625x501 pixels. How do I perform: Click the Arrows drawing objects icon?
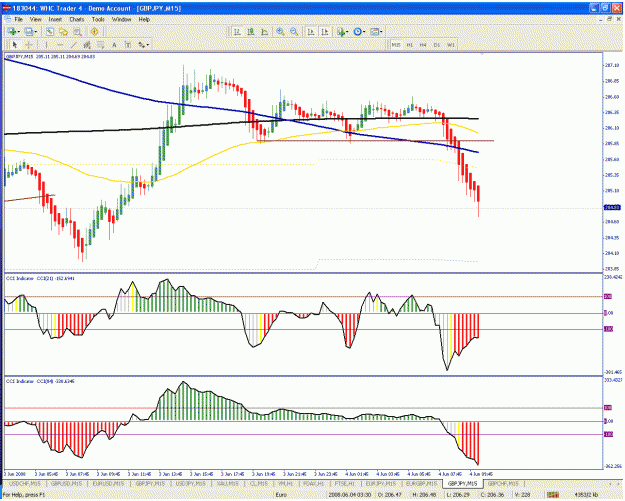tap(142, 45)
